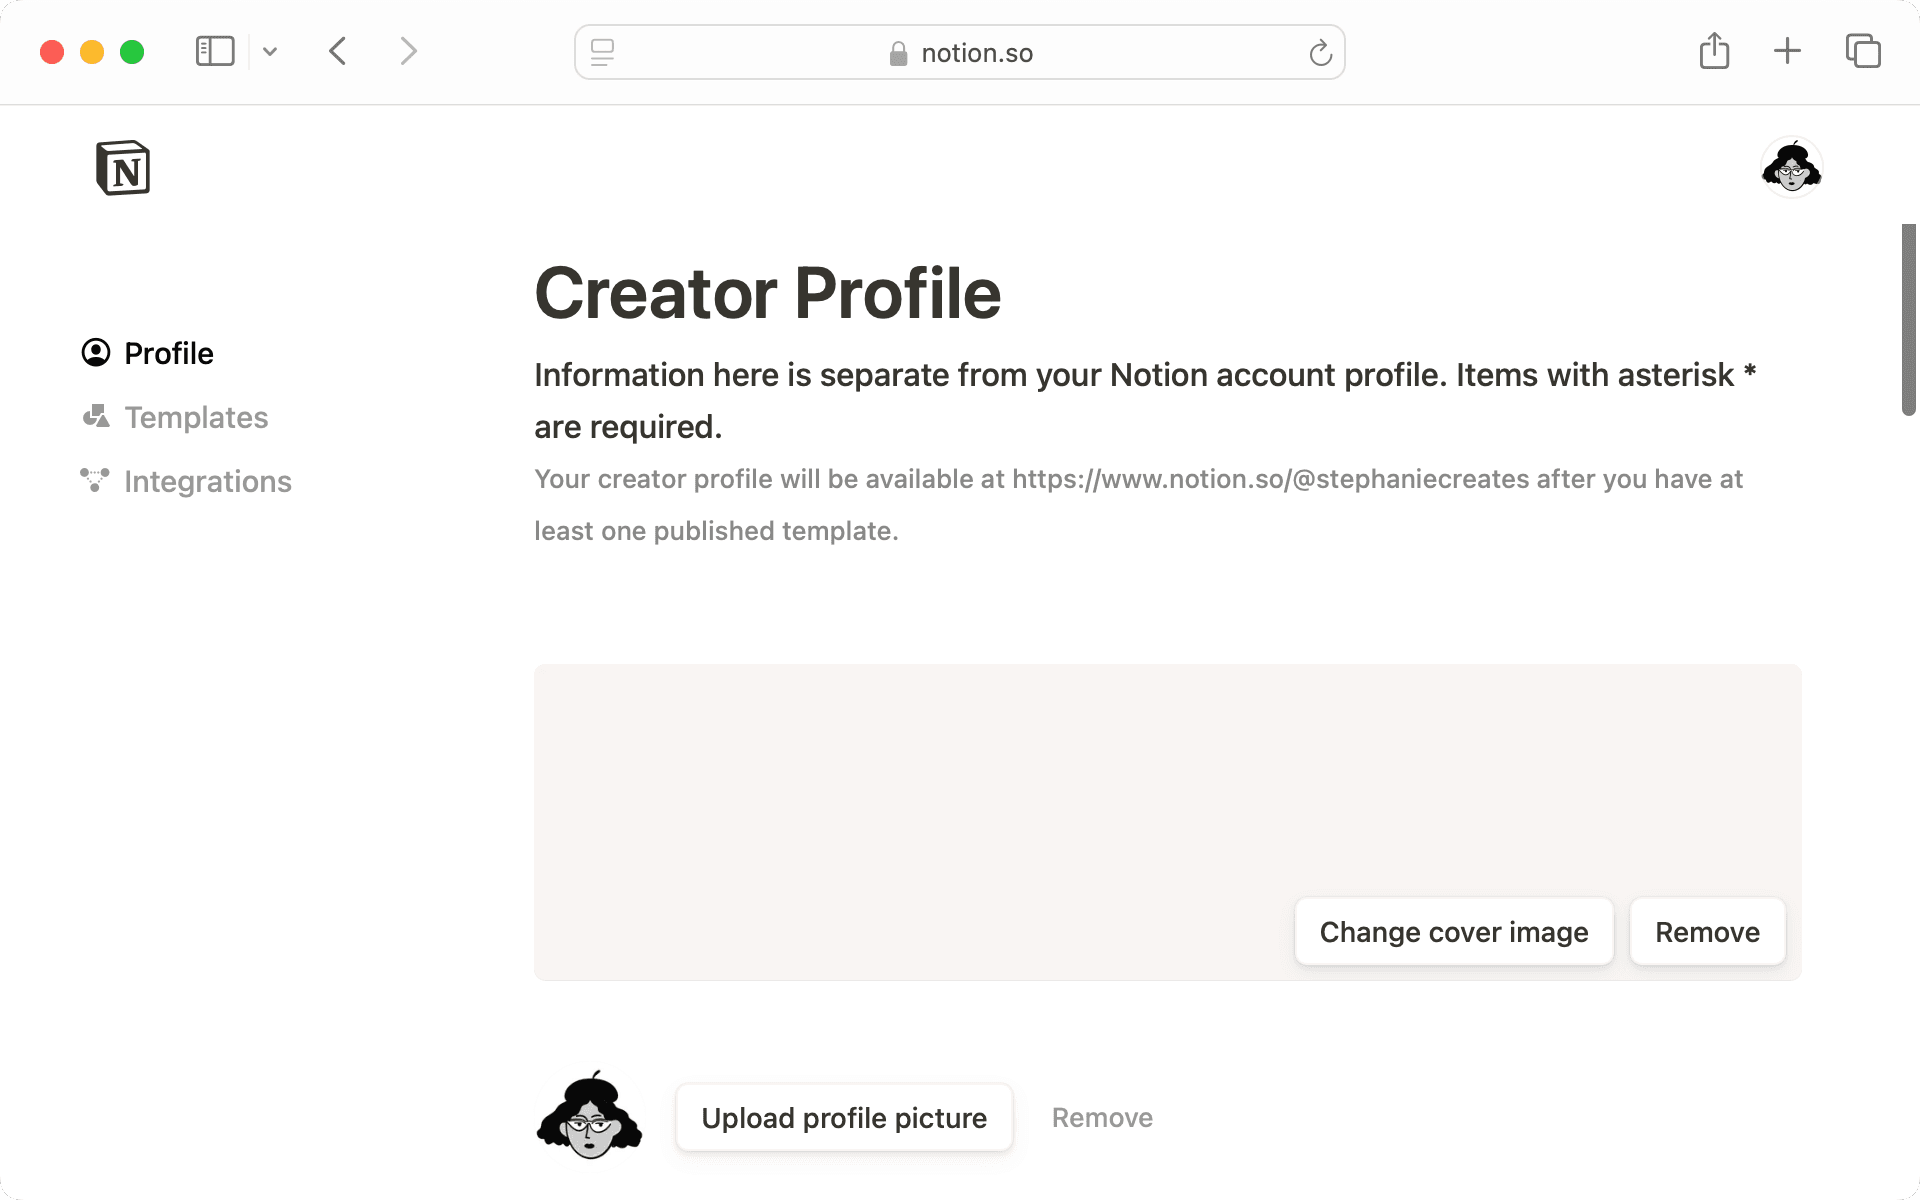Click the Share icon in Safari toolbar
The height and width of the screenshot is (1200, 1920).
tap(1715, 51)
